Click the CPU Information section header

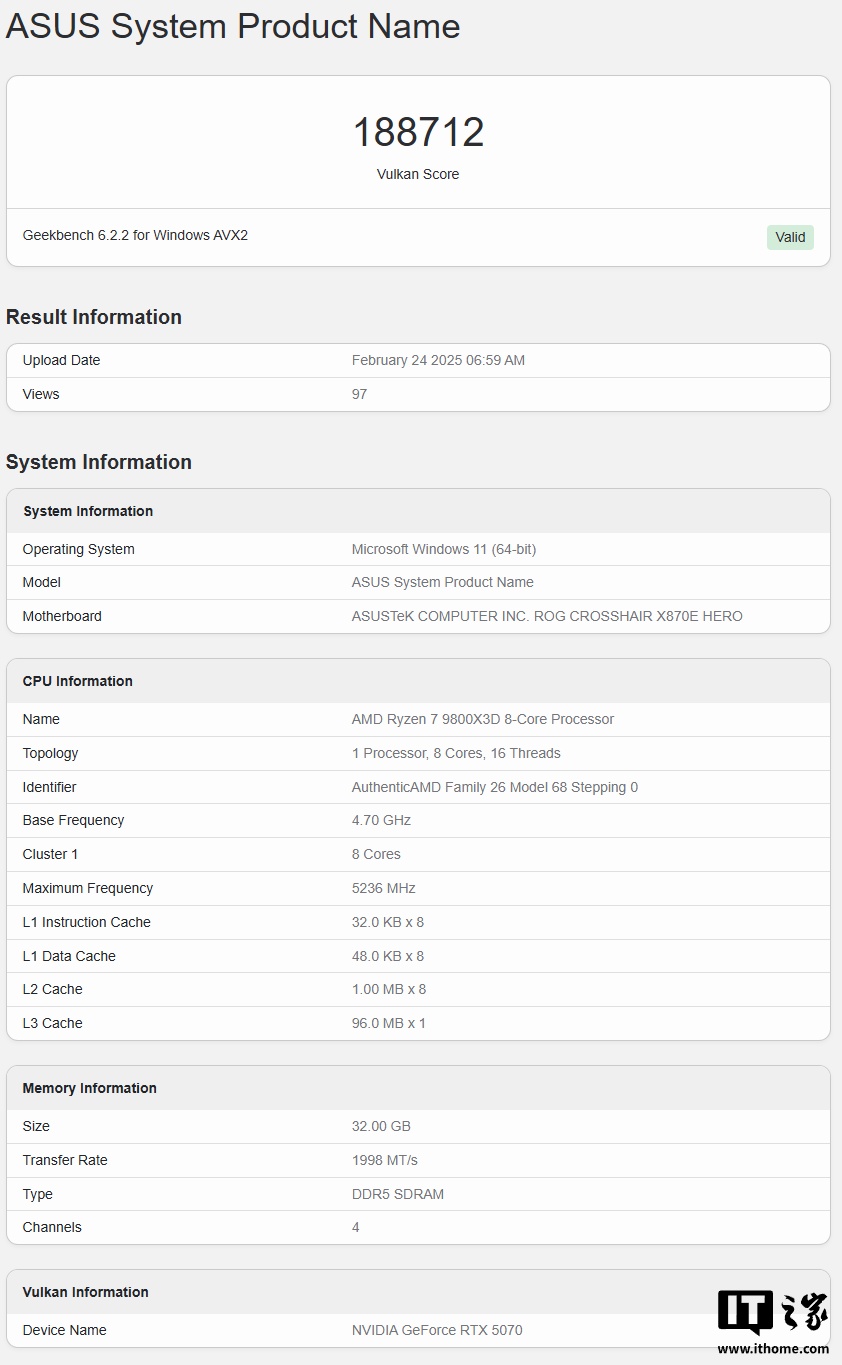[78, 681]
